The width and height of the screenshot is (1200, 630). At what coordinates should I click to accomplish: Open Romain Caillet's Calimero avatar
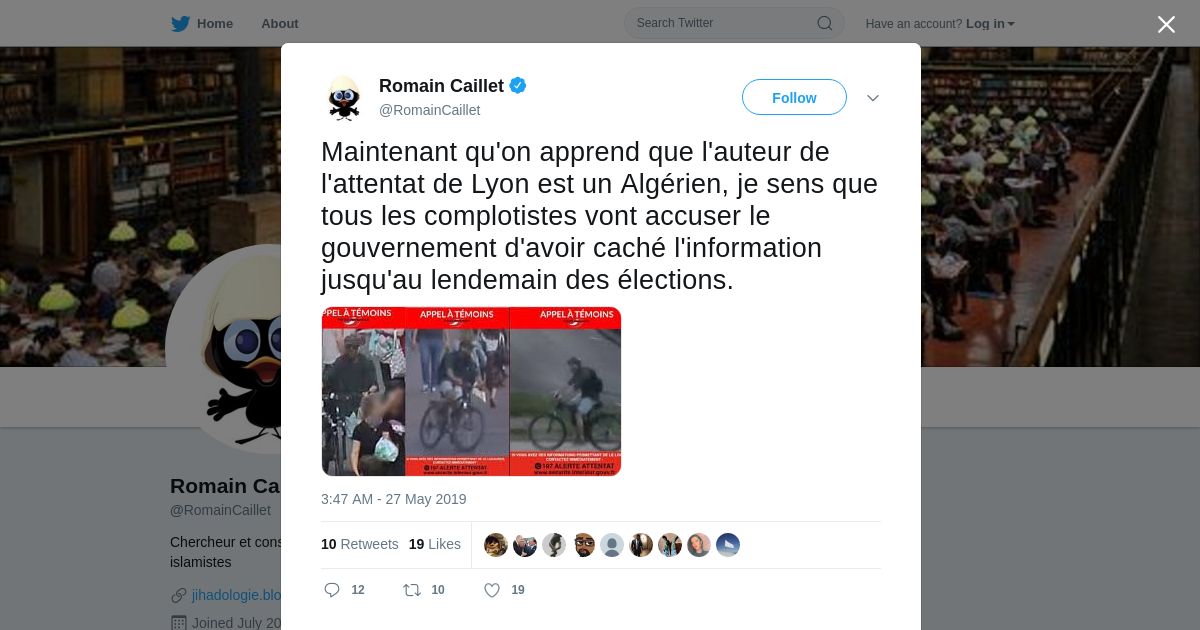[344, 98]
